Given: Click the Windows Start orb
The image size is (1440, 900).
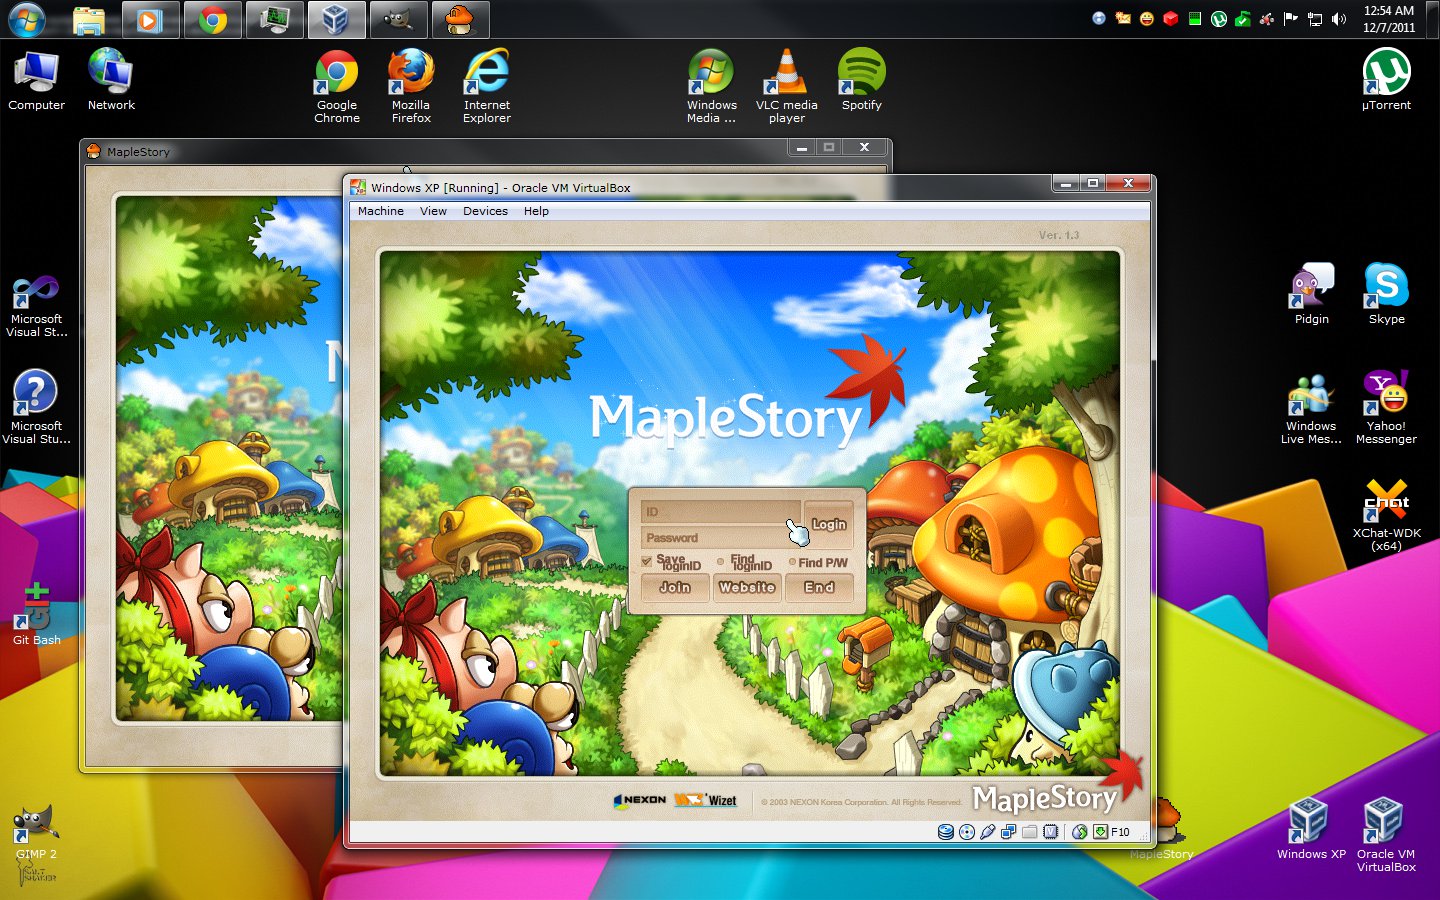Looking at the screenshot, I should click(x=26, y=19).
